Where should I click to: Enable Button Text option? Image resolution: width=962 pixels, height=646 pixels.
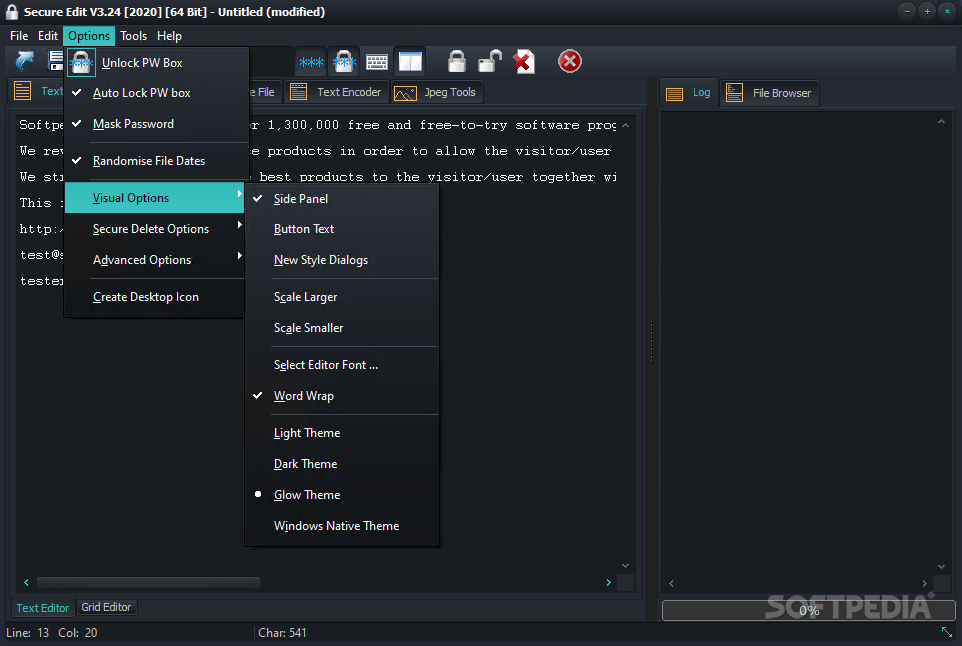click(342, 229)
